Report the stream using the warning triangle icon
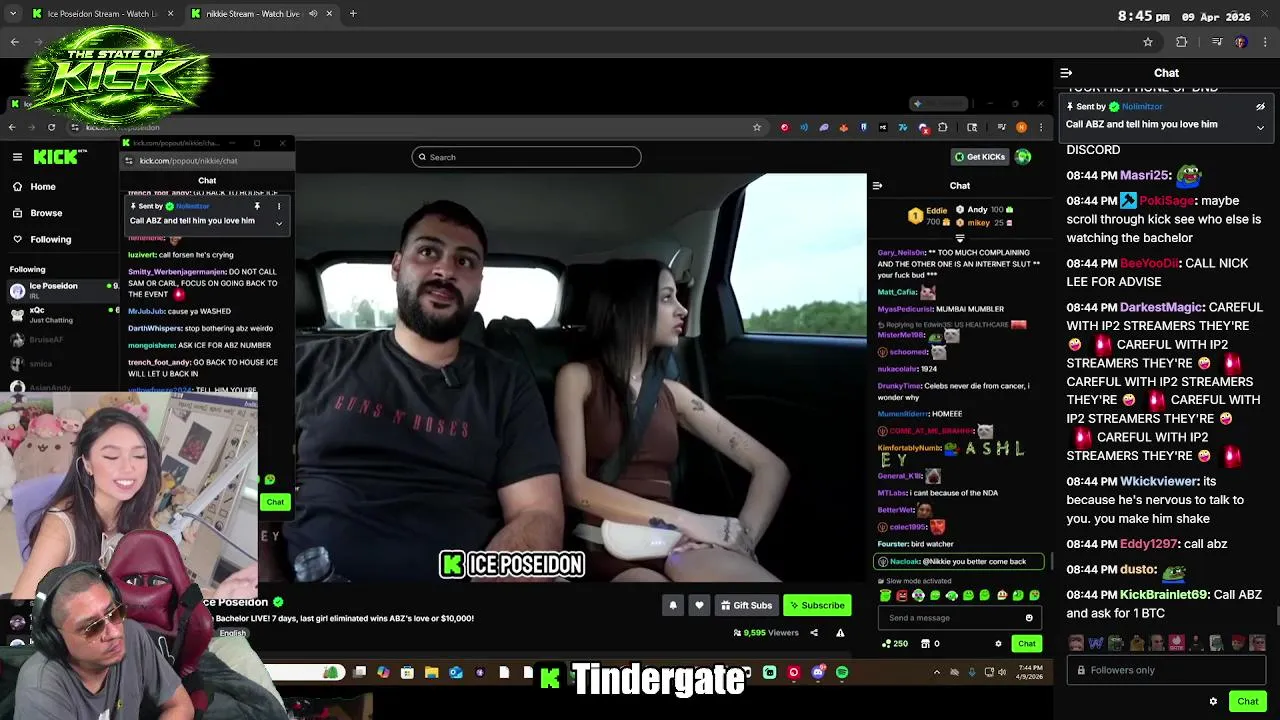Viewport: 1280px width, 720px height. click(x=840, y=633)
